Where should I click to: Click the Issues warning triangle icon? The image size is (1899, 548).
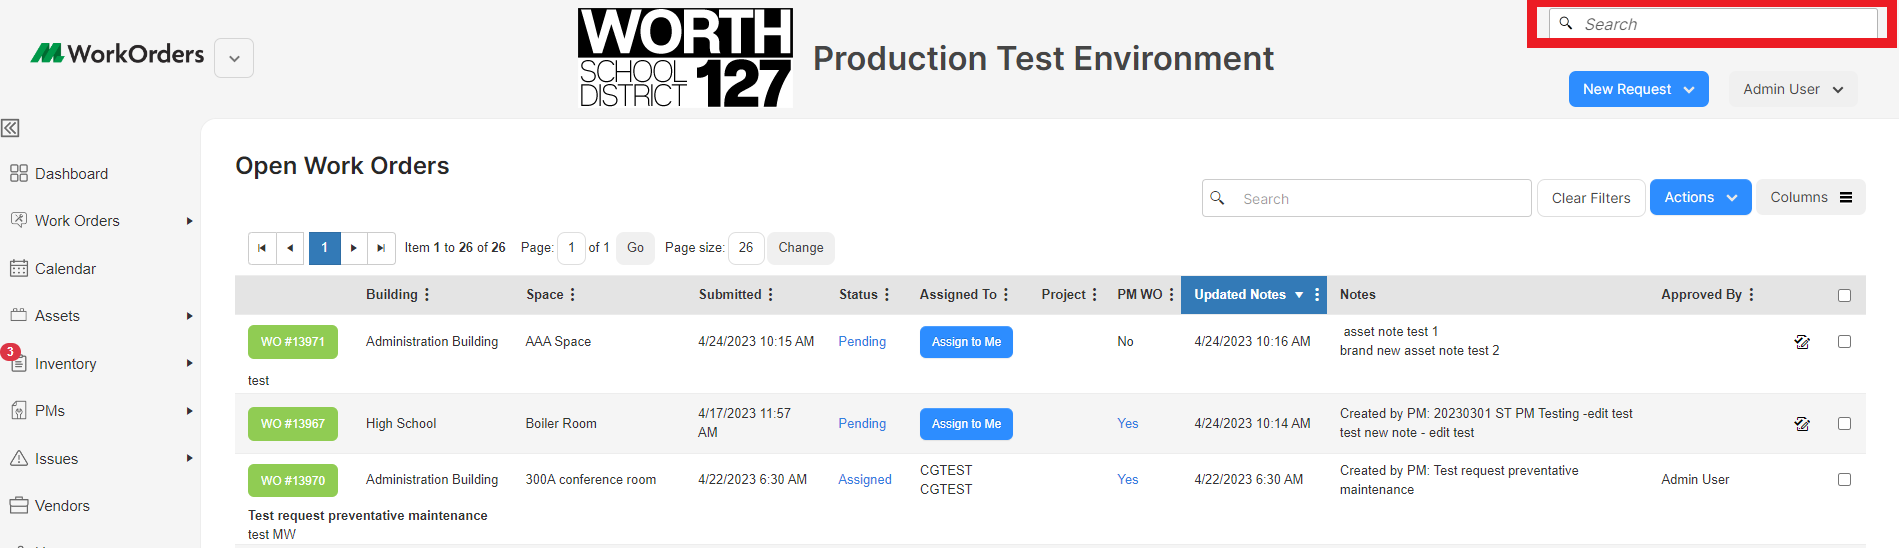pyautogui.click(x=18, y=458)
